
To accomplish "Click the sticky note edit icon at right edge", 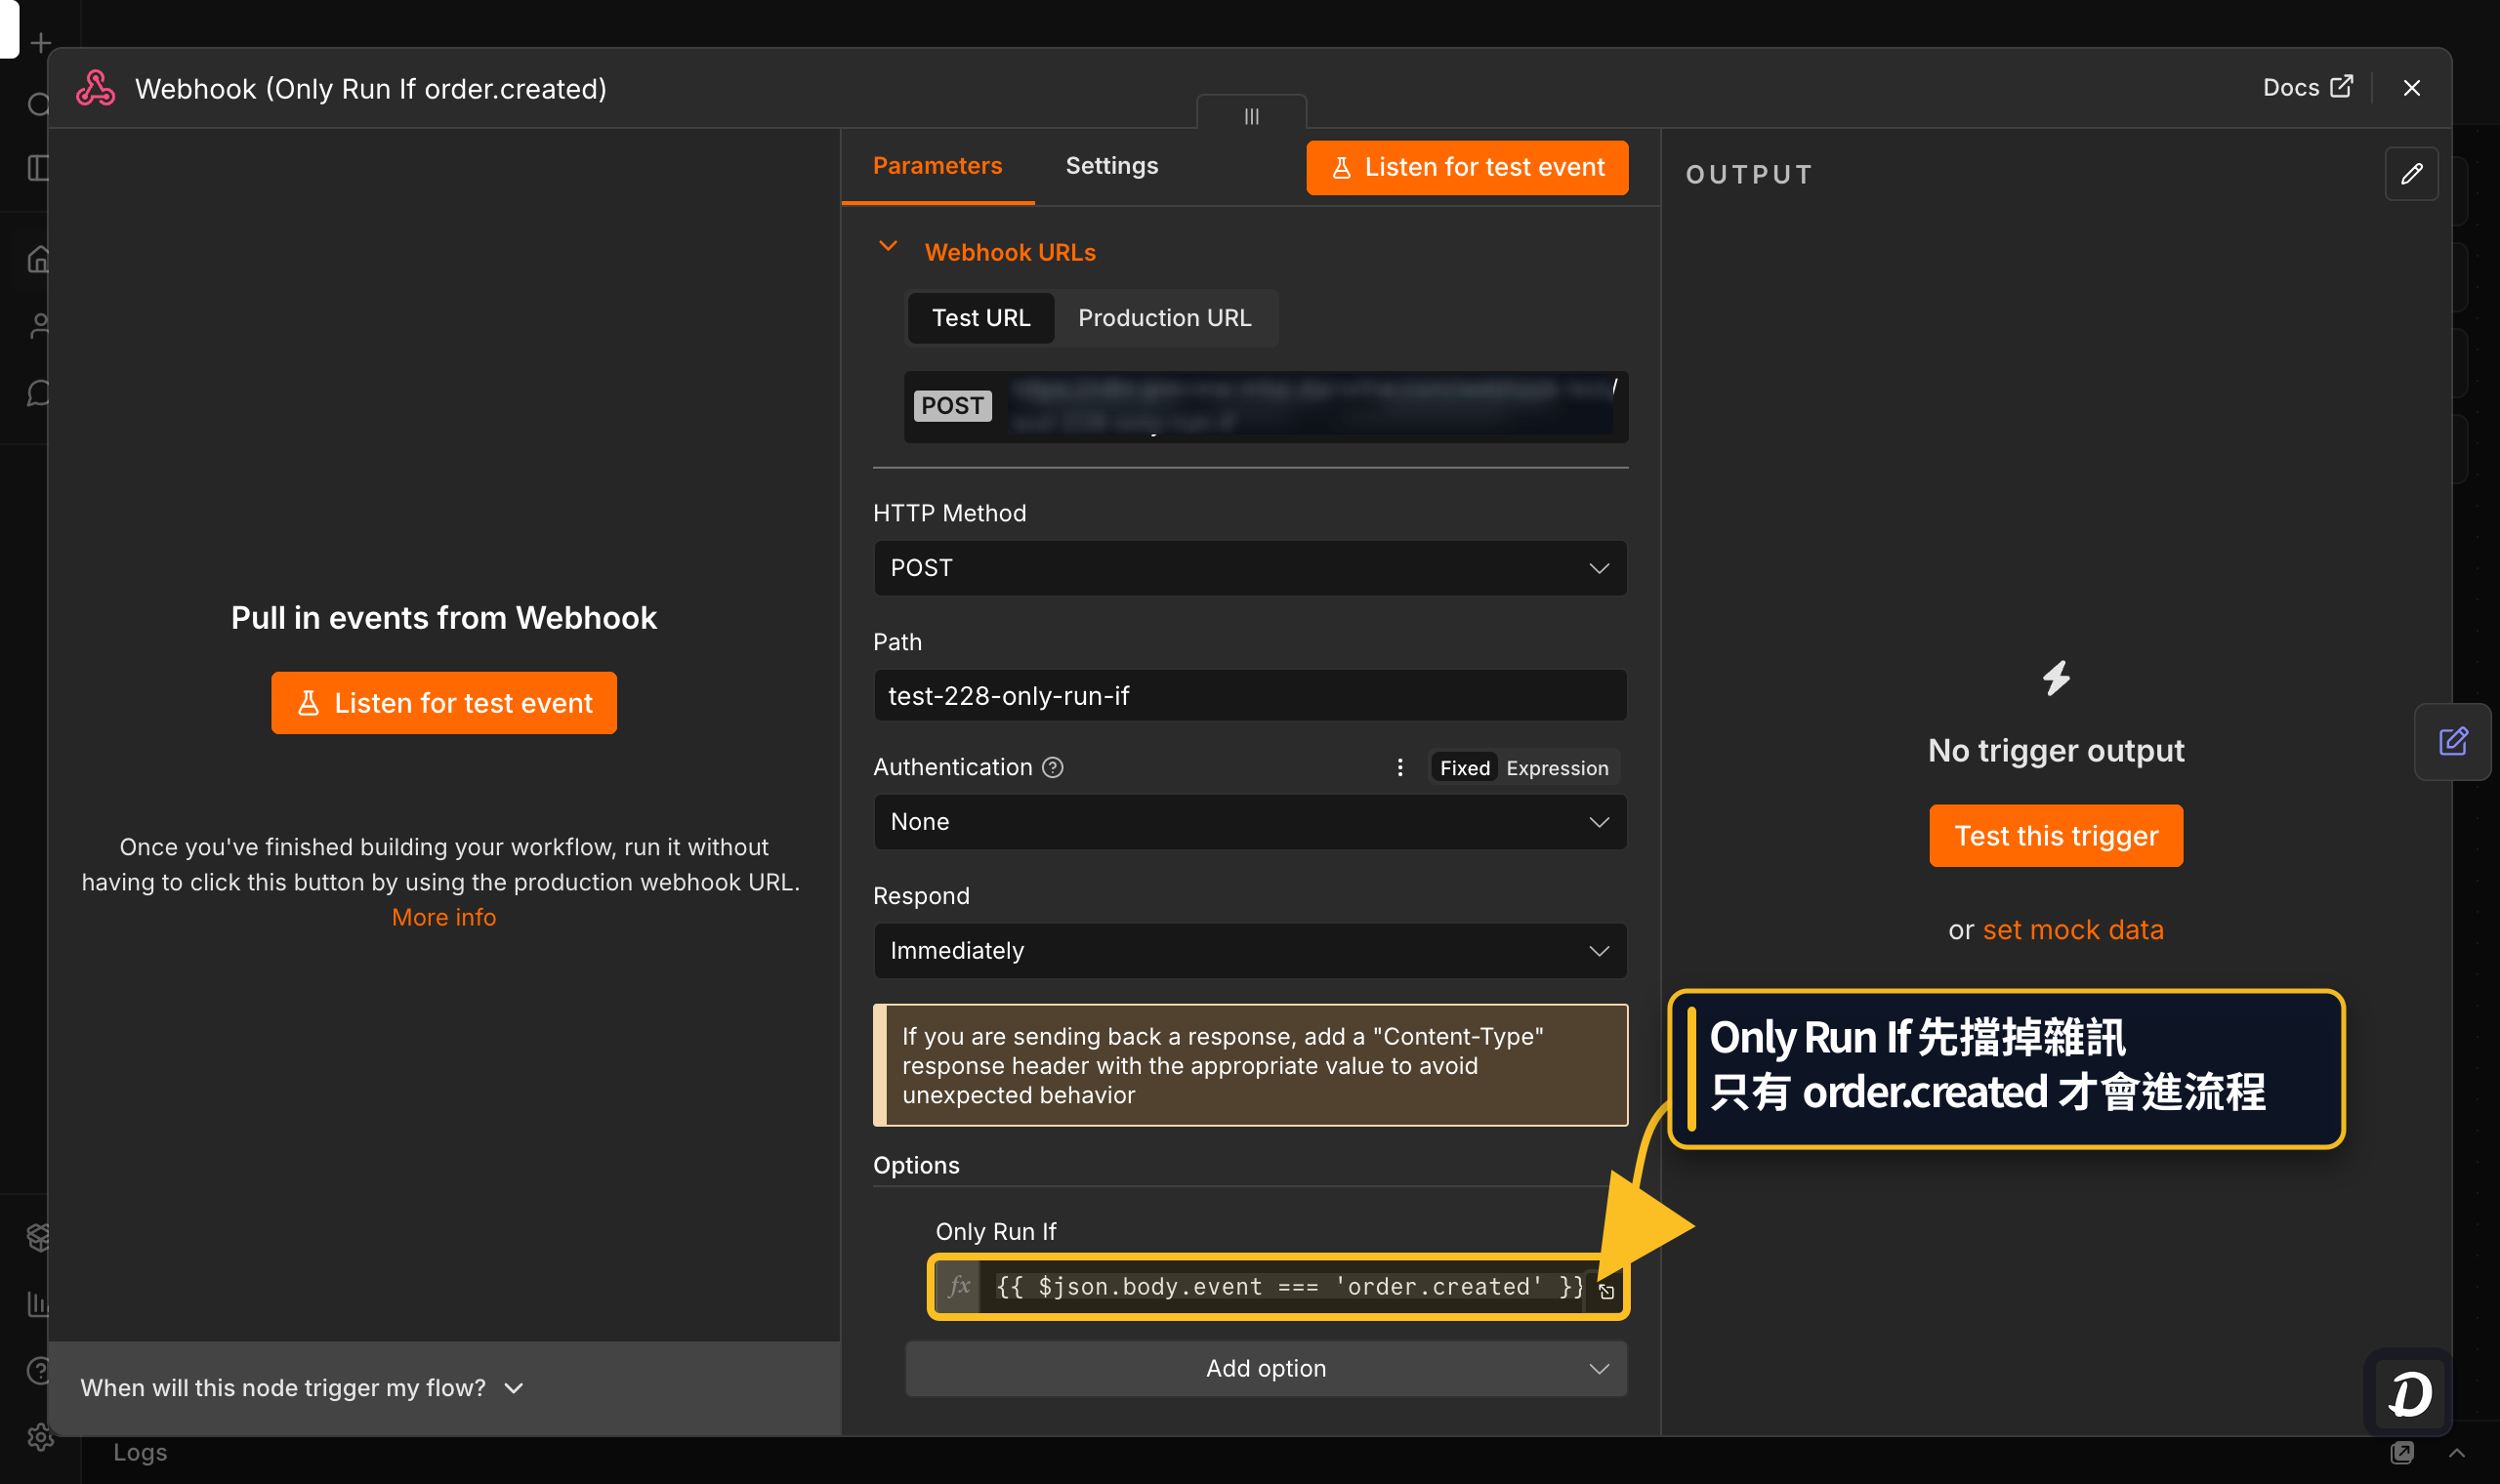I will pos(2452,741).
